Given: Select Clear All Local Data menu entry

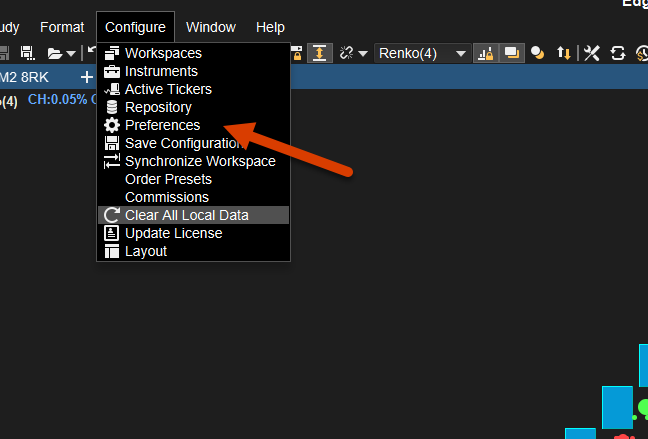Looking at the screenshot, I should (x=186, y=215).
